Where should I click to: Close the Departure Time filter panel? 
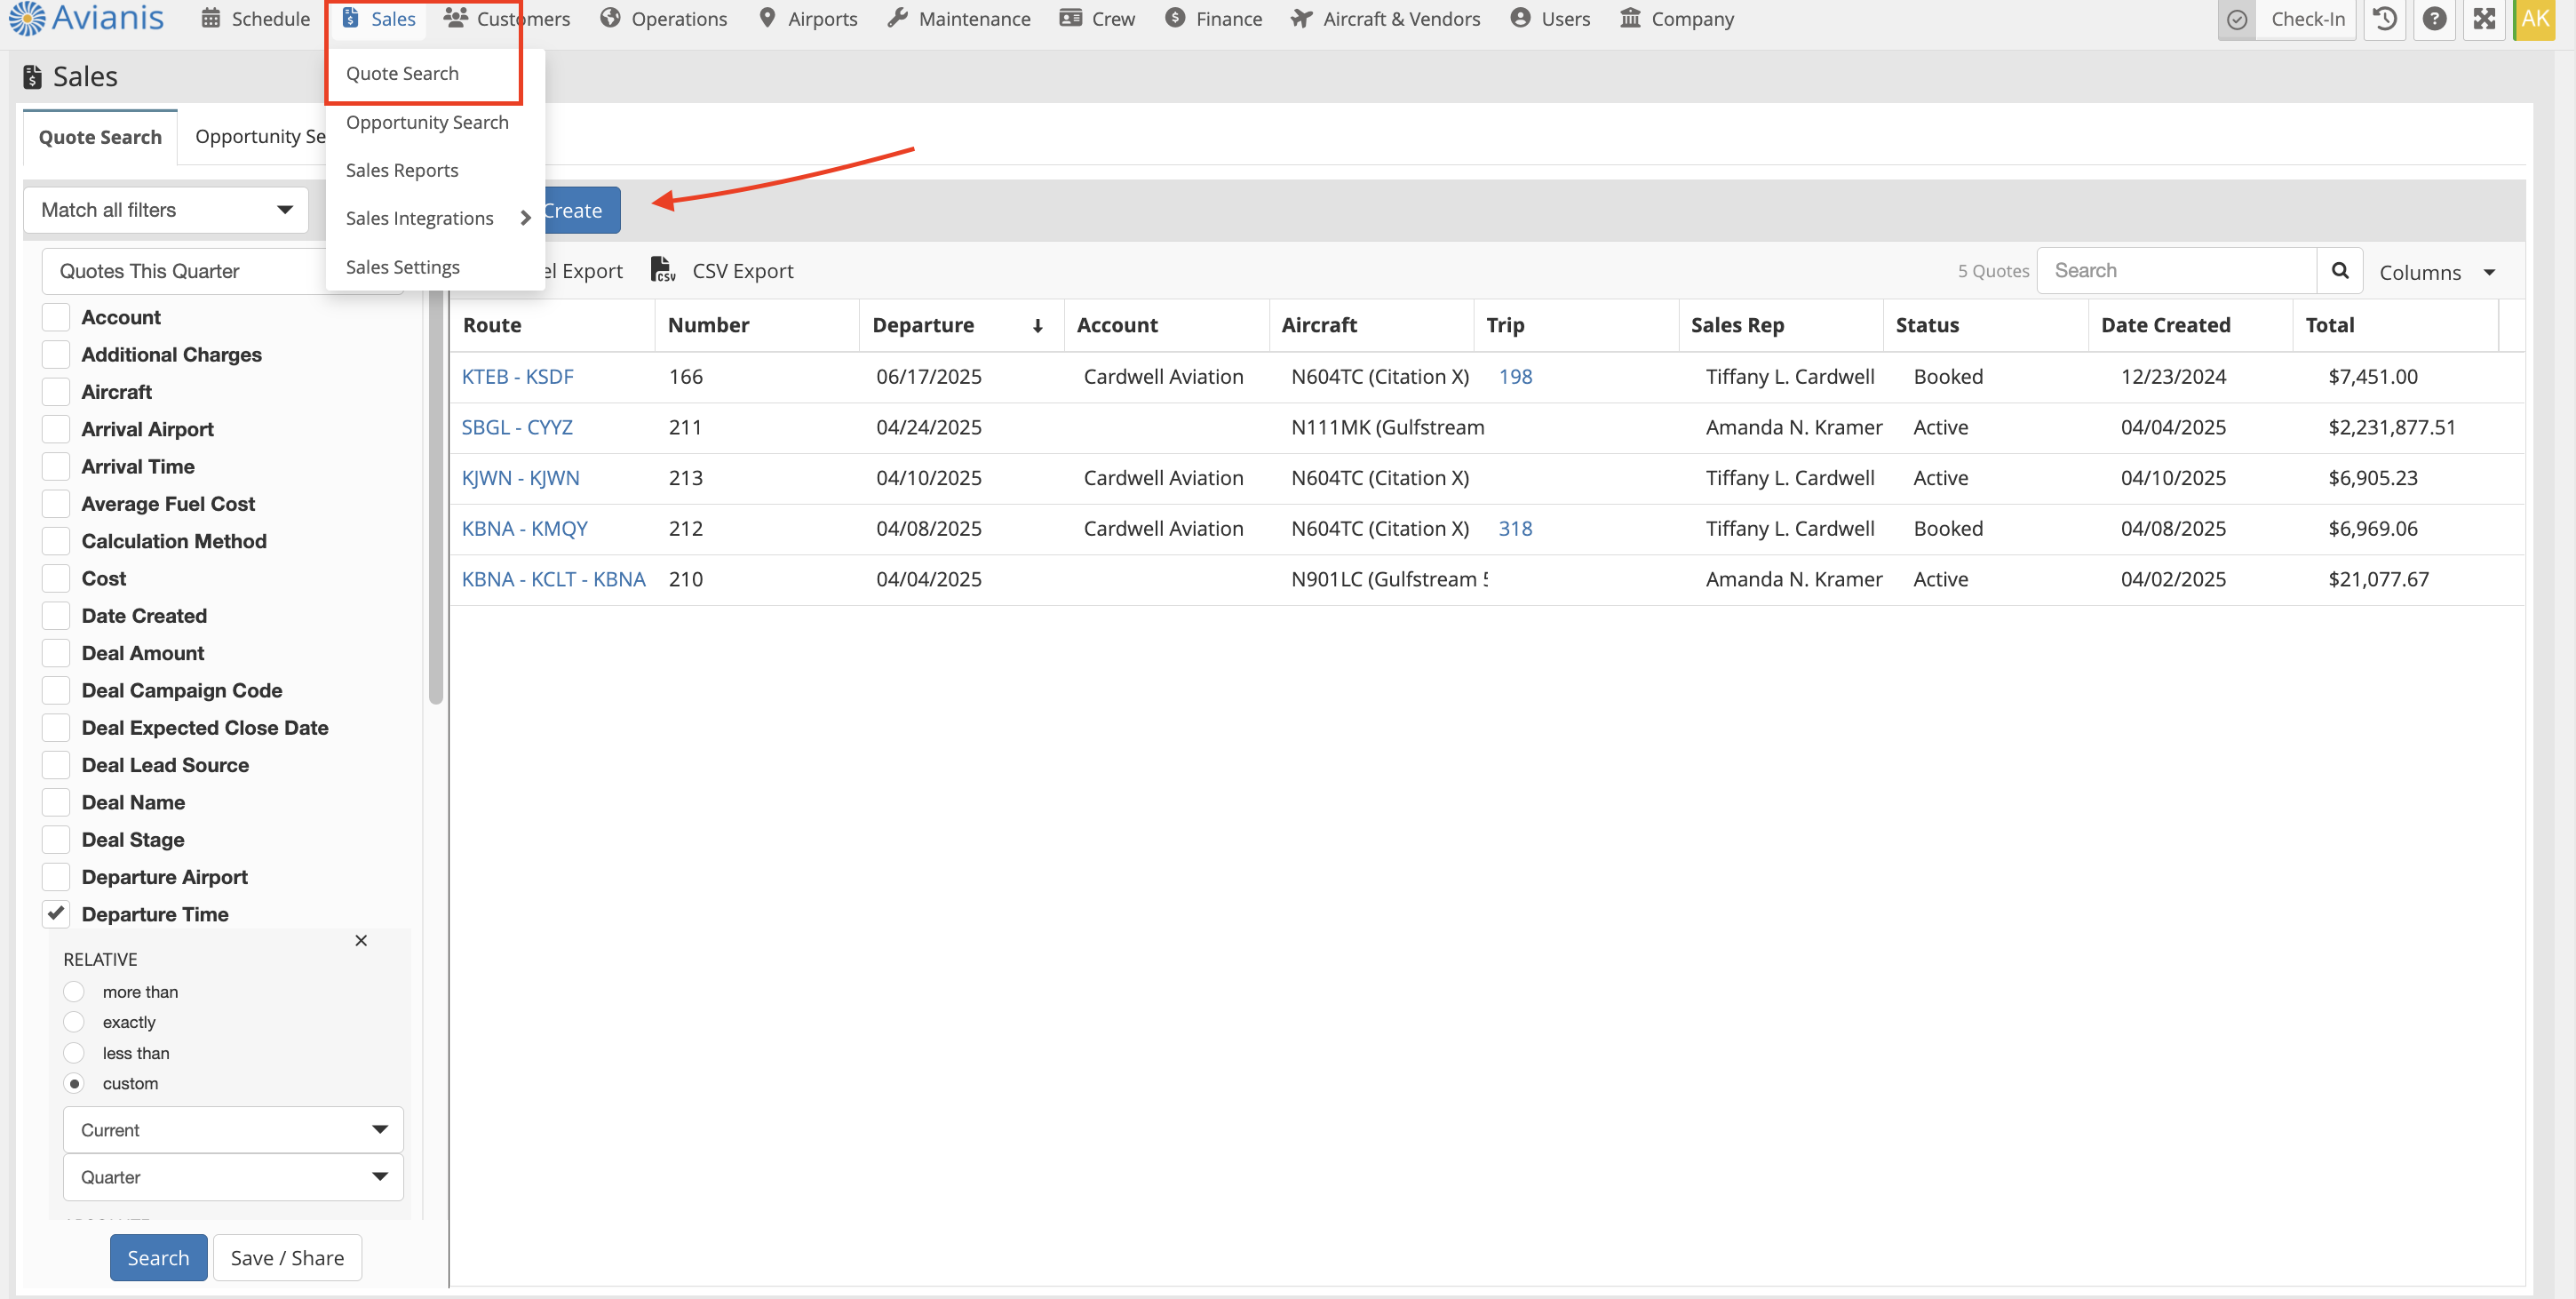point(361,940)
